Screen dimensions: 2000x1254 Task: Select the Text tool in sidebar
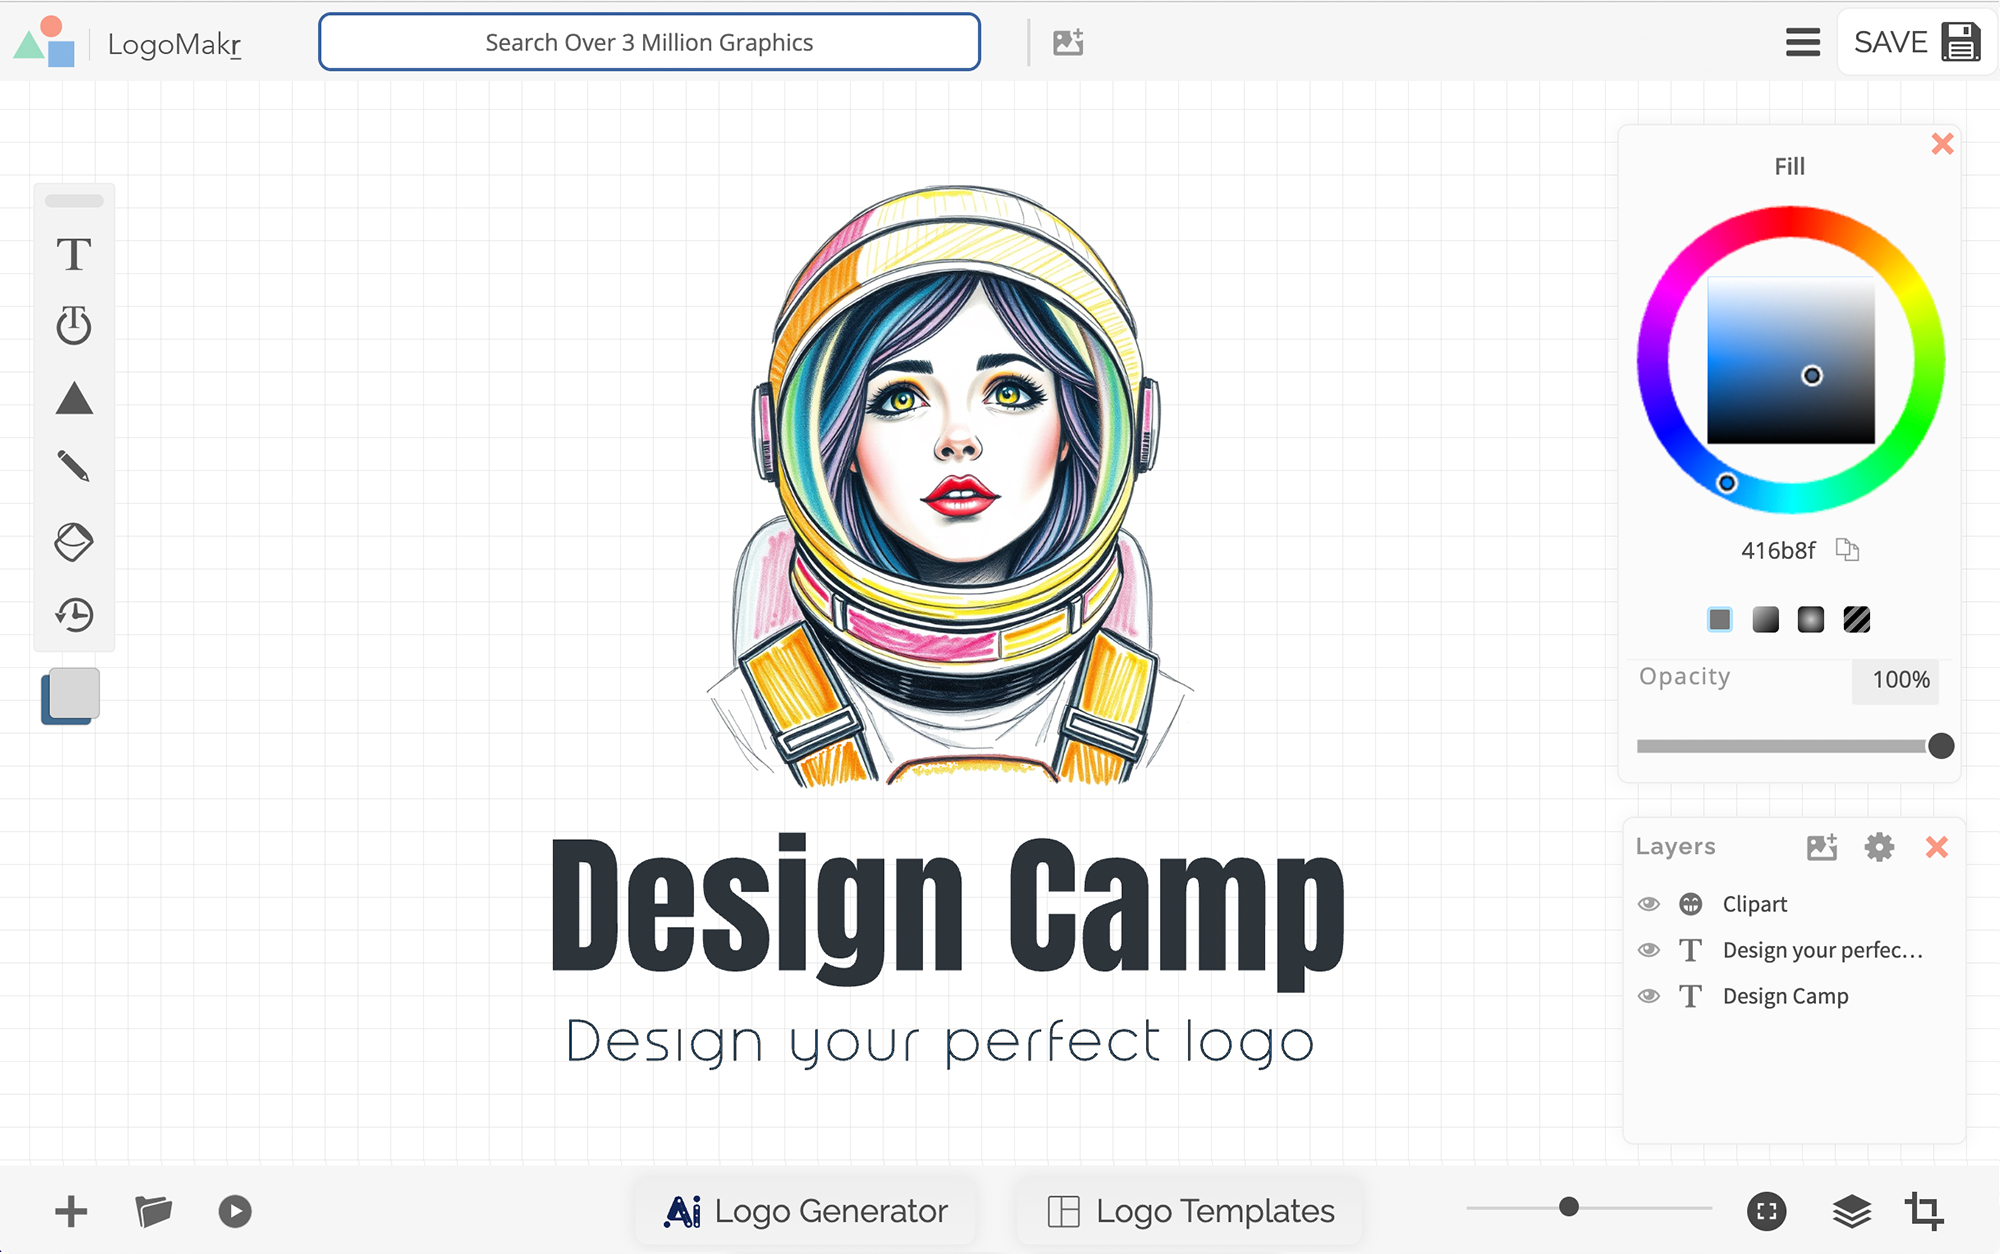click(74, 253)
